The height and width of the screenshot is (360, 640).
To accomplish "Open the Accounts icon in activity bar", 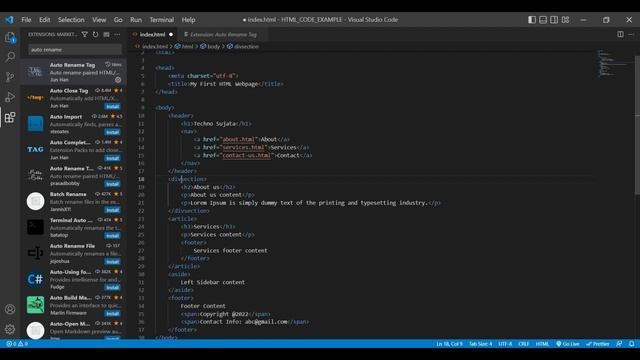I will 10,309.
